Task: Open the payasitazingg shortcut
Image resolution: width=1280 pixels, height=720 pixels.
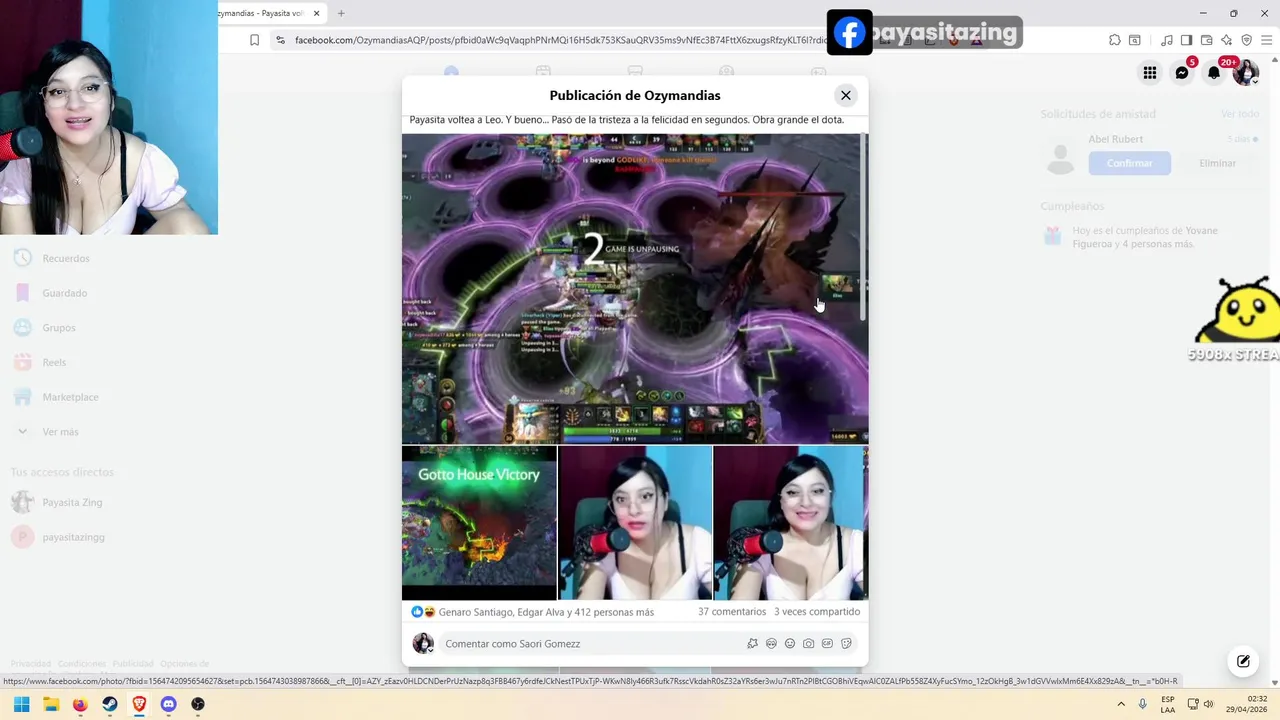Action: (x=73, y=537)
